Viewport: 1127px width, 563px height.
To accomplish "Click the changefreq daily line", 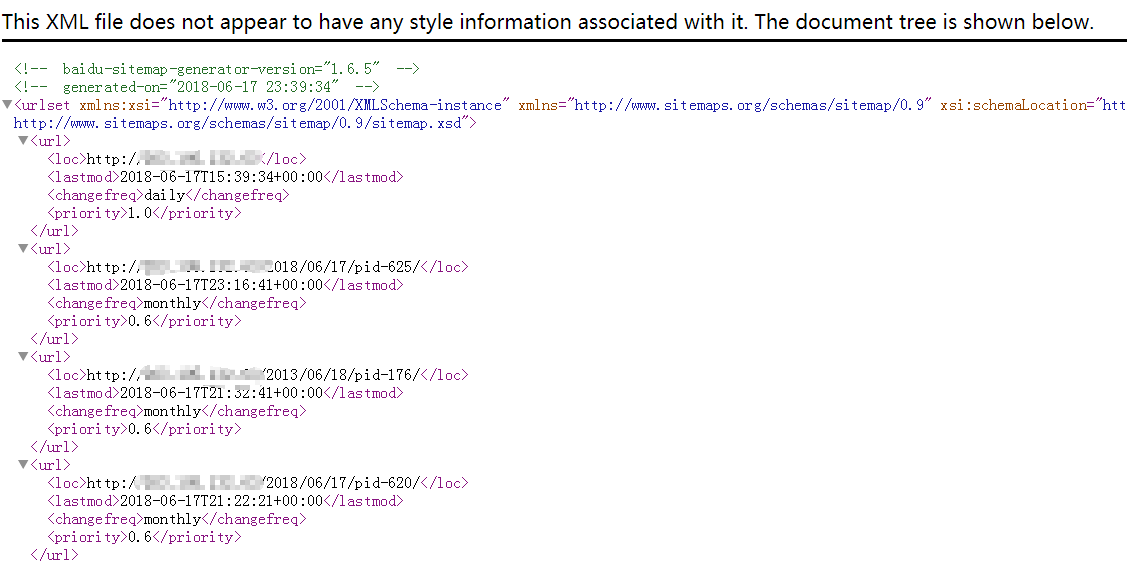I will click(x=166, y=195).
